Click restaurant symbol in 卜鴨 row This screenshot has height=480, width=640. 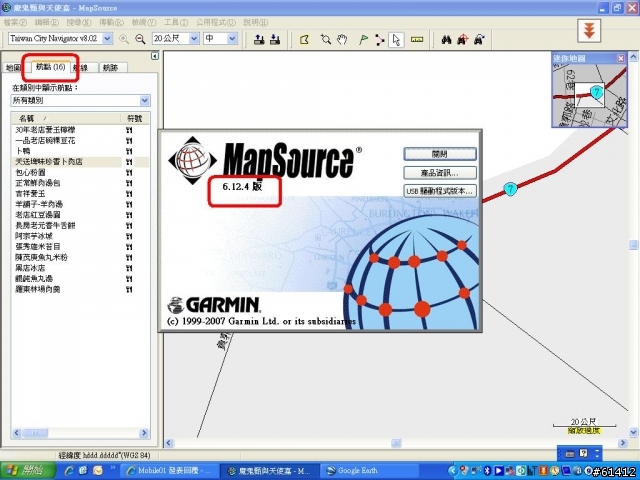click(x=129, y=151)
